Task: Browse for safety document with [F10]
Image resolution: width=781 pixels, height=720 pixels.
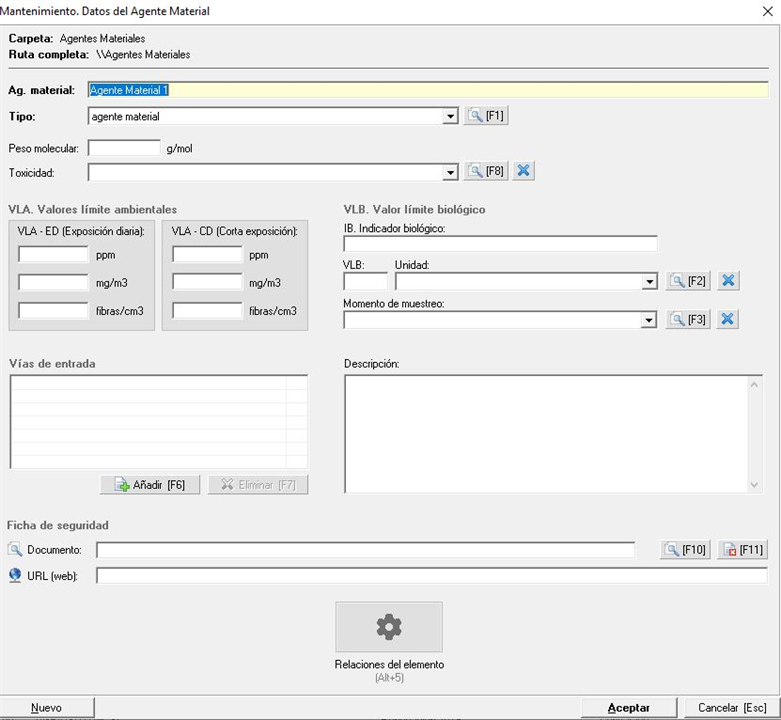Action: [685, 549]
